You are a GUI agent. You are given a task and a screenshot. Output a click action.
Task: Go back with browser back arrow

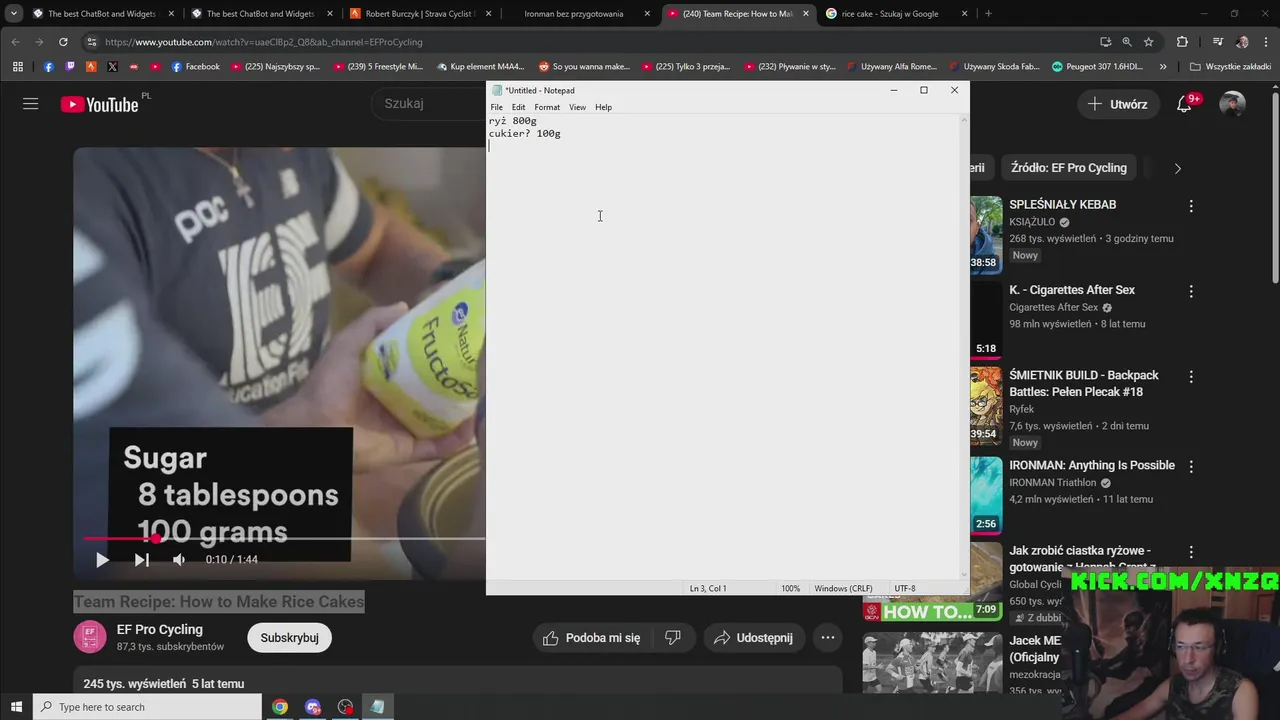pyautogui.click(x=15, y=42)
